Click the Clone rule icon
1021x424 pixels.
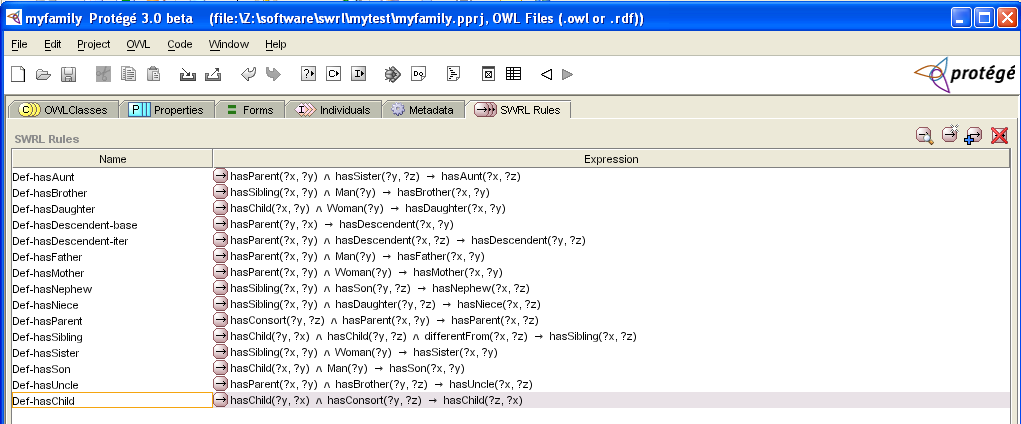click(973, 136)
